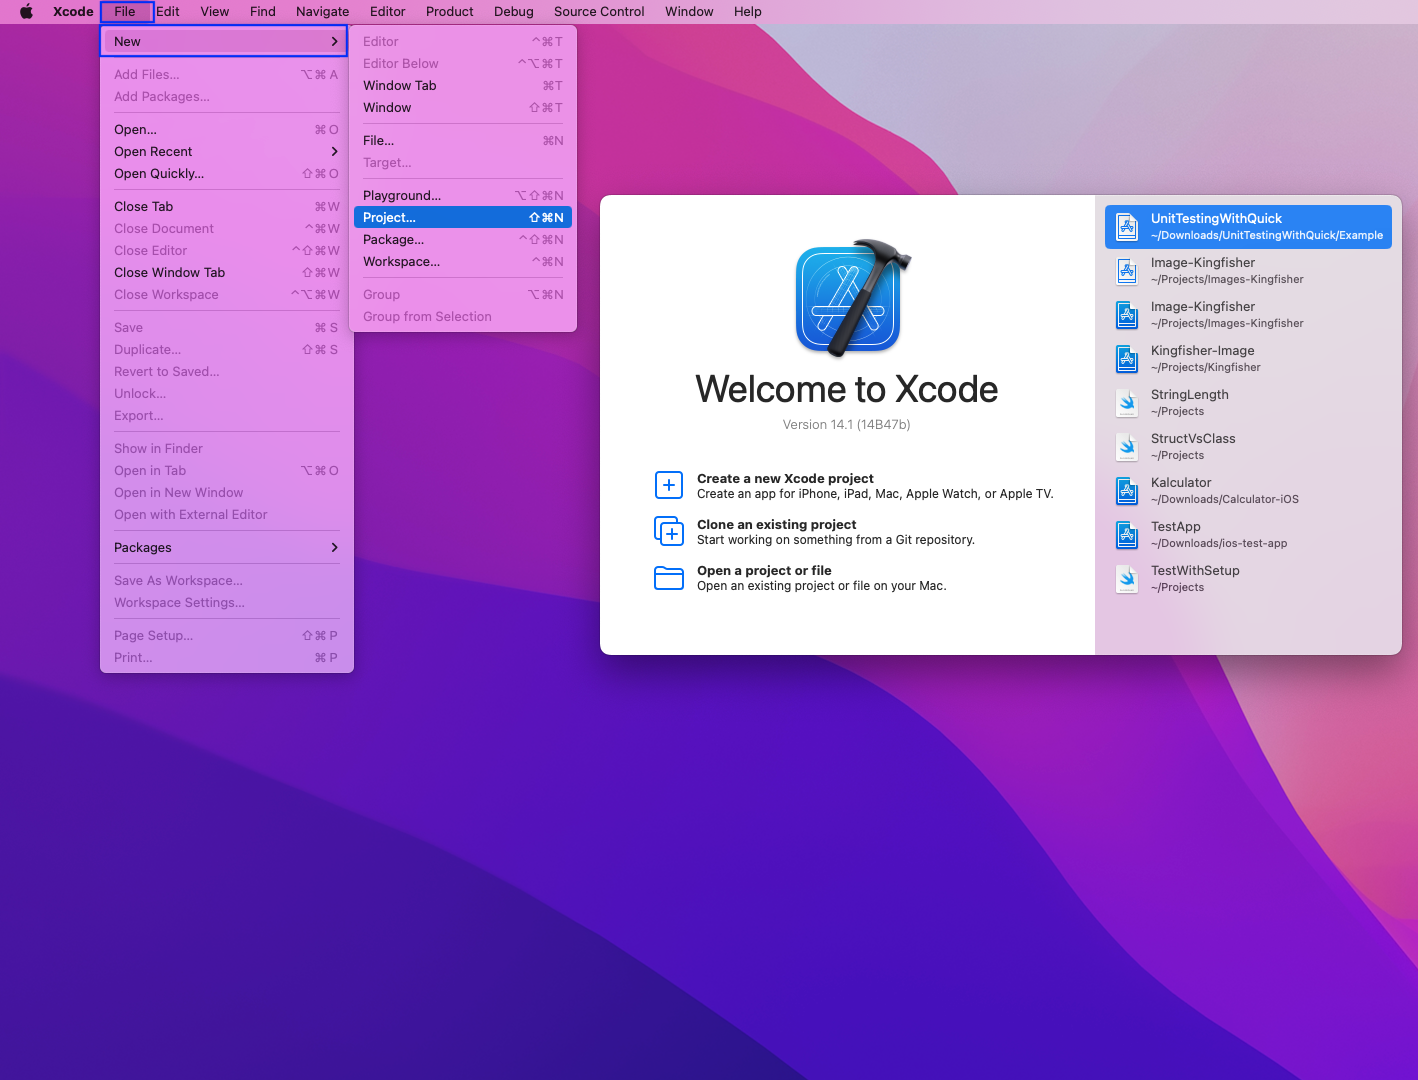Select Open... in File menu
The width and height of the screenshot is (1418, 1080).
point(227,129)
